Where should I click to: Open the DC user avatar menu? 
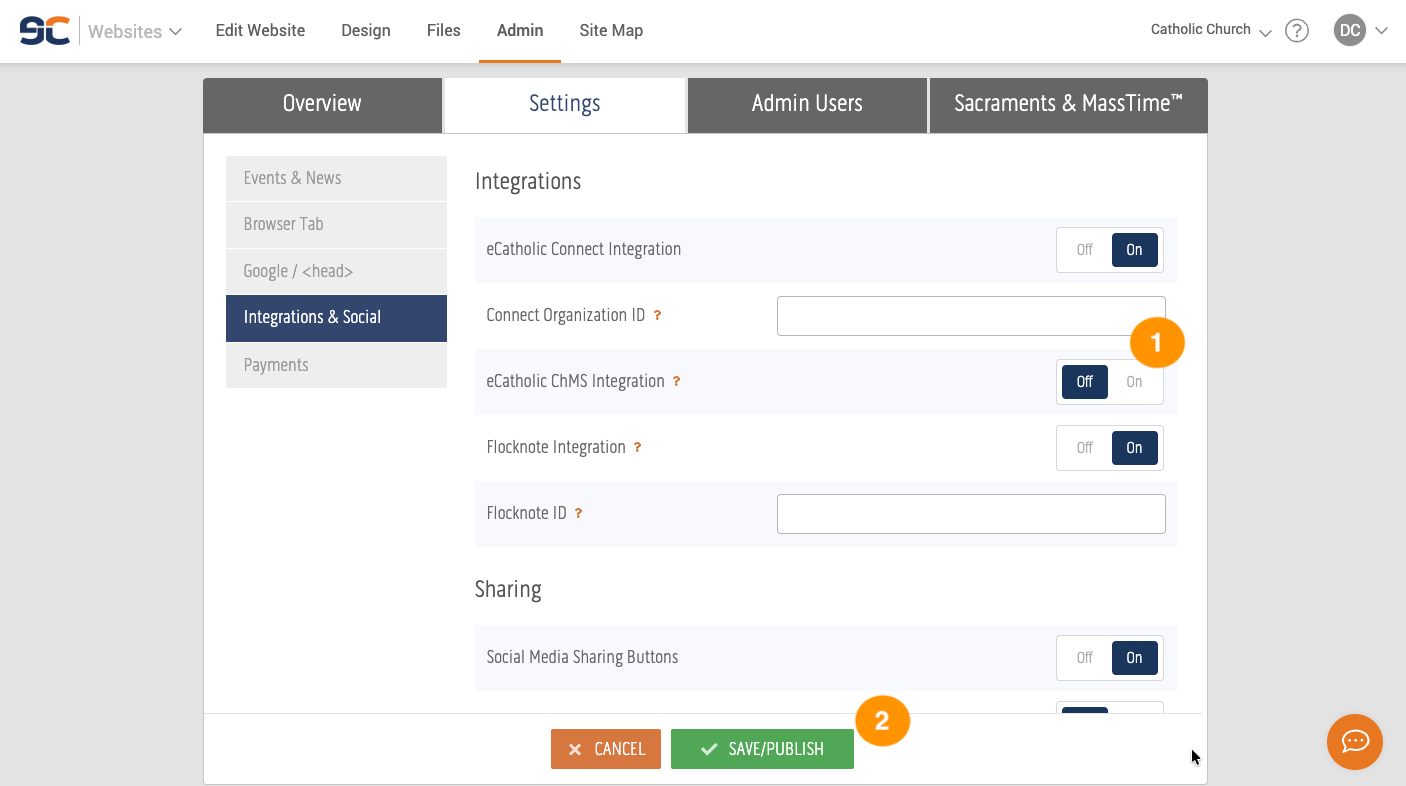(x=1350, y=30)
